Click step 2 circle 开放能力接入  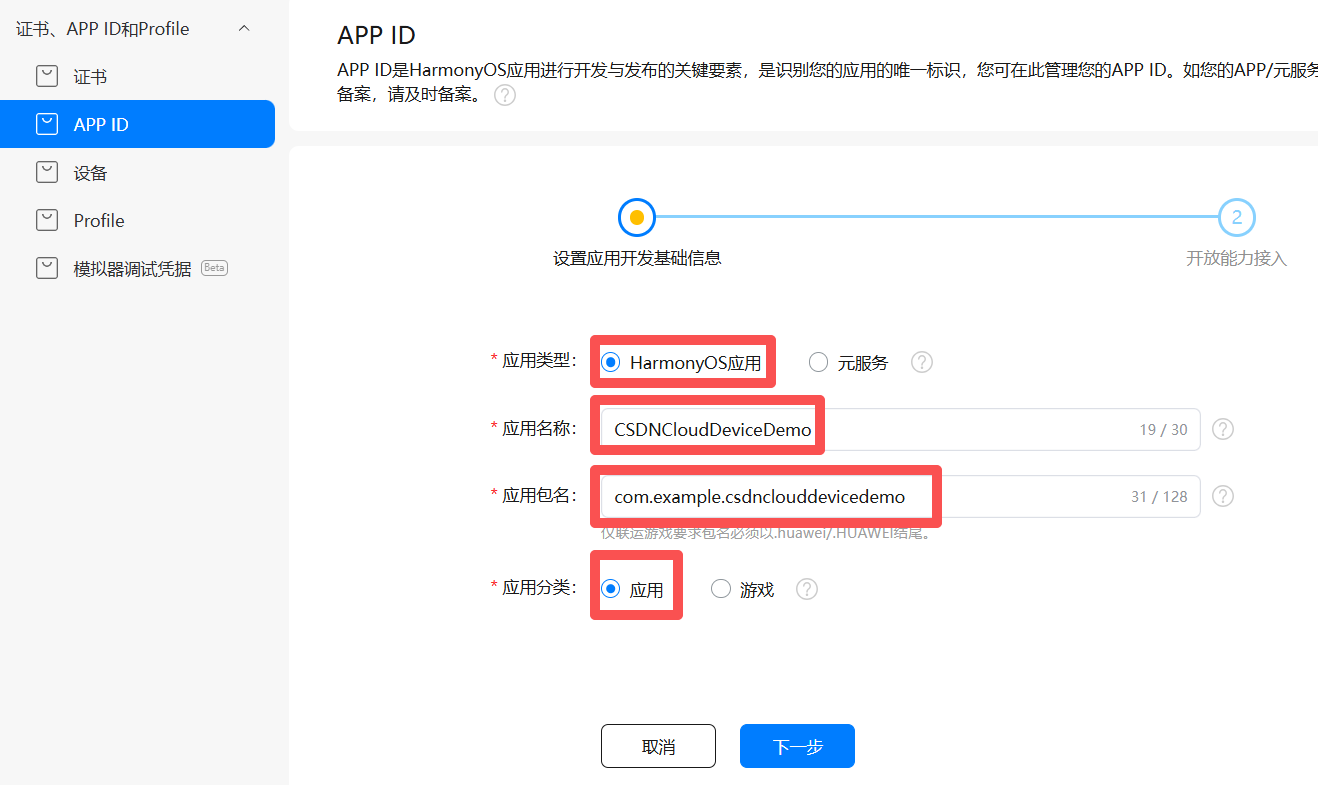pyautogui.click(x=1237, y=216)
